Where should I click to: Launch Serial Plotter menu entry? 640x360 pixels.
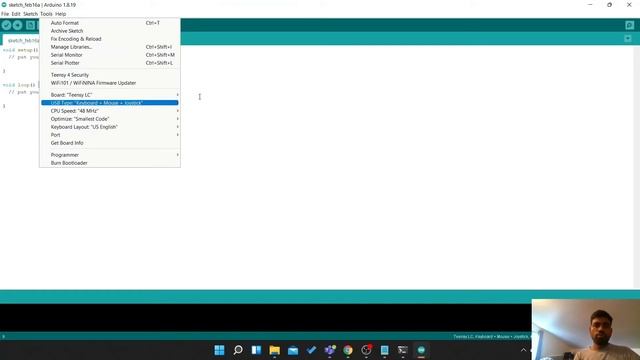click(110, 63)
